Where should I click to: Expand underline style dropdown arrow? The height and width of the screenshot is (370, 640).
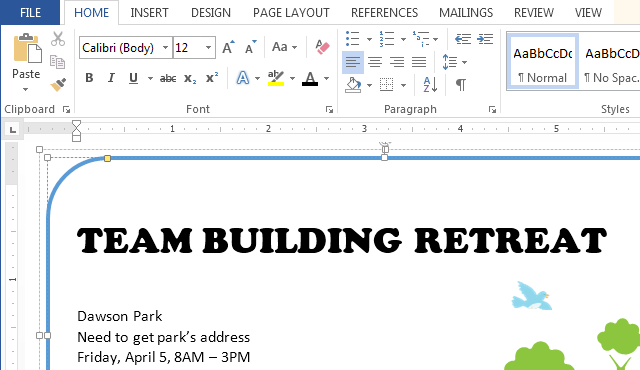click(x=150, y=78)
